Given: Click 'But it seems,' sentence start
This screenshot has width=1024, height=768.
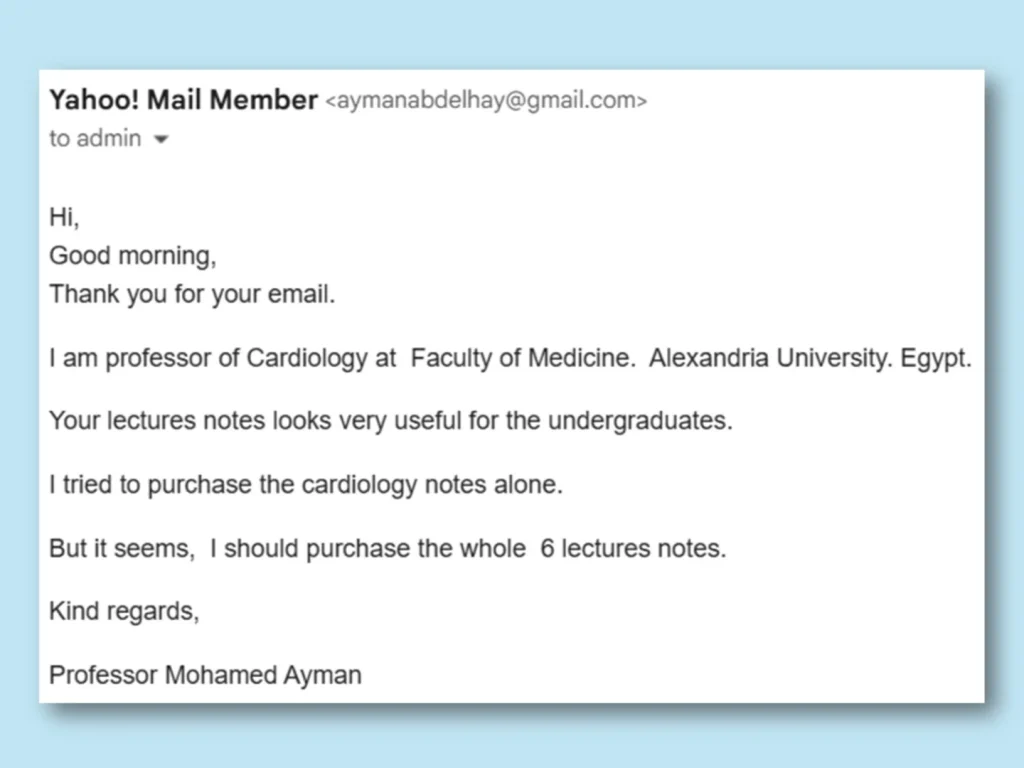Looking at the screenshot, I should click(x=122, y=548).
